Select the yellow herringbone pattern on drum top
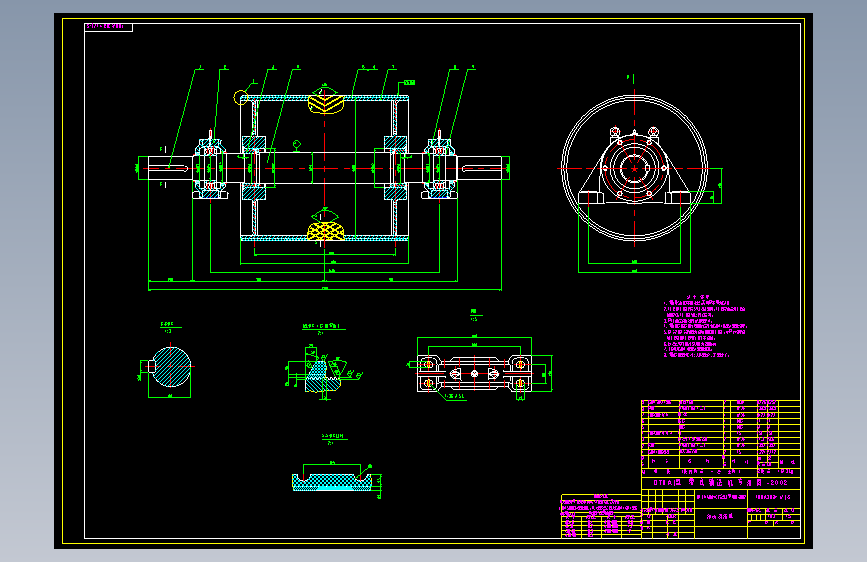Image resolution: width=867 pixels, height=562 pixels. click(x=326, y=103)
